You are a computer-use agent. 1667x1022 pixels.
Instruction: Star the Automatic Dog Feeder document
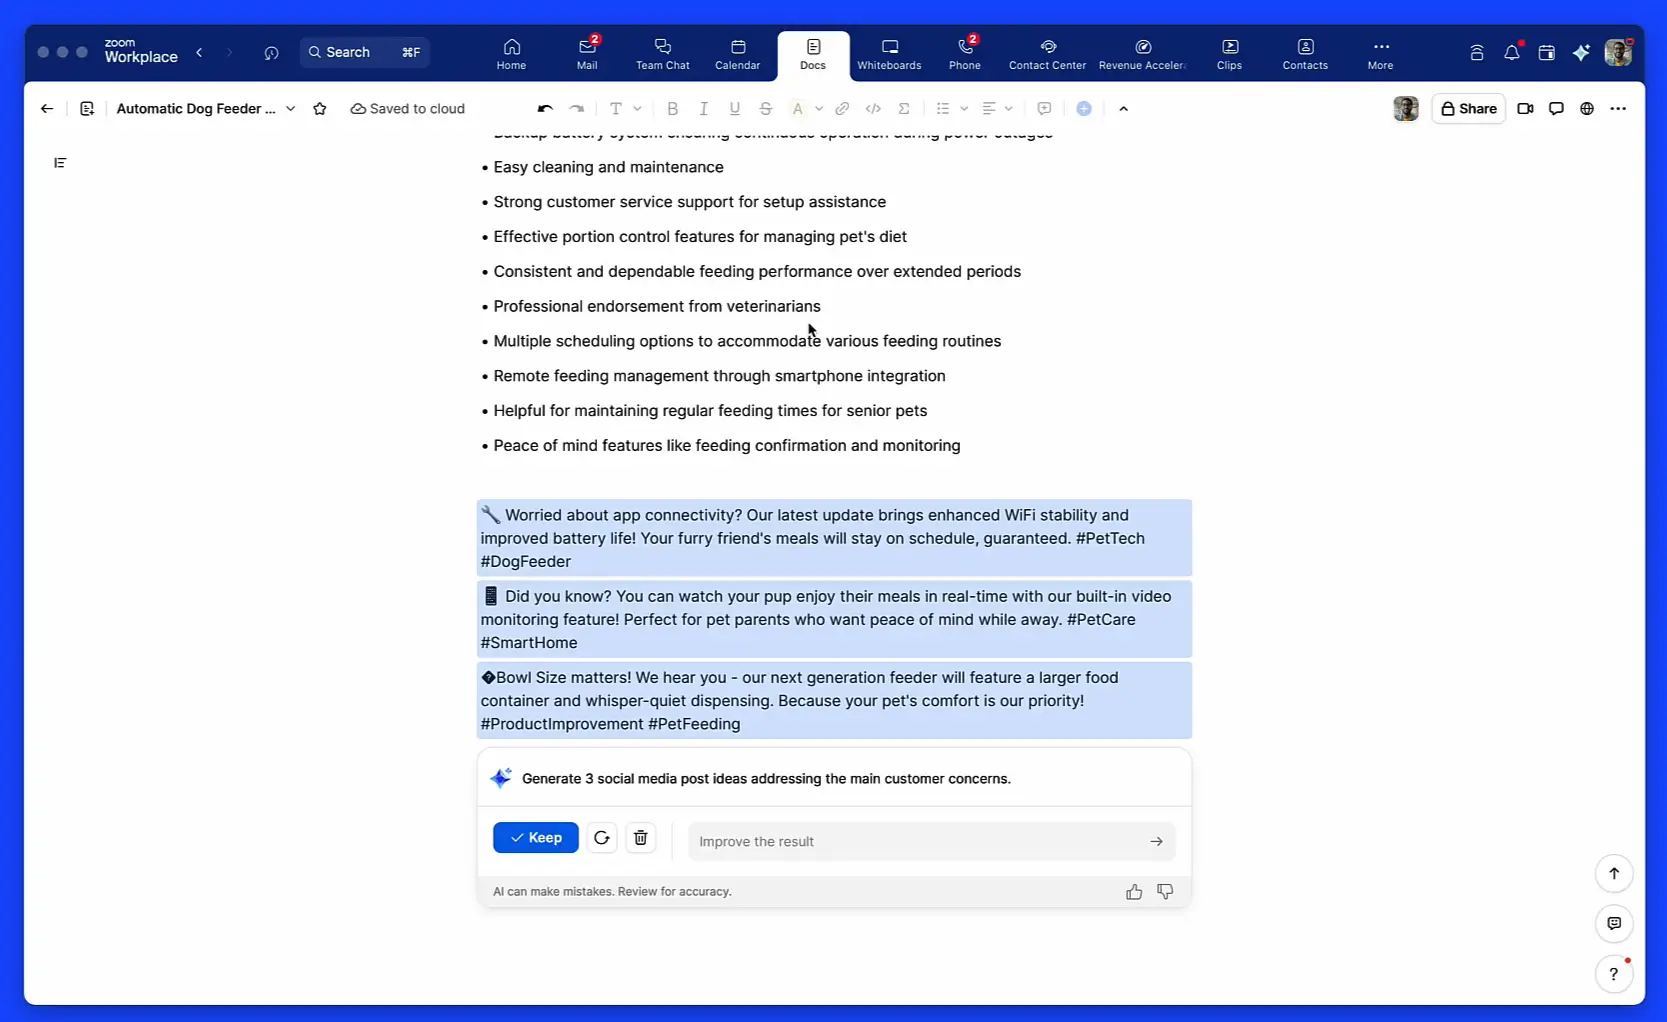tap(320, 109)
